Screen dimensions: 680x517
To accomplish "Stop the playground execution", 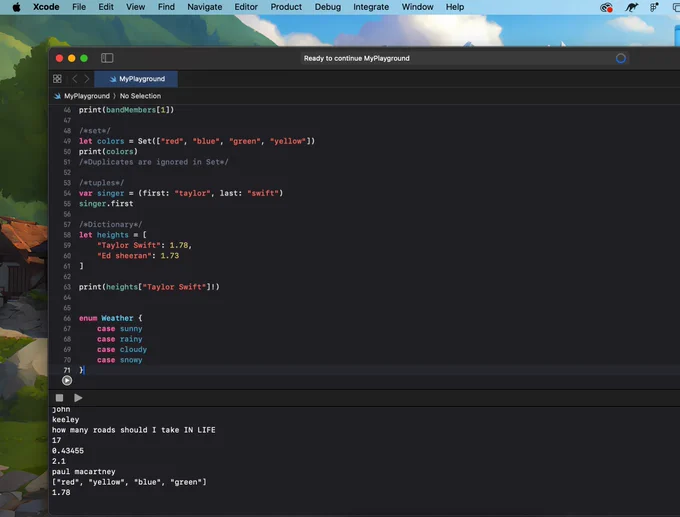I will tap(59, 398).
